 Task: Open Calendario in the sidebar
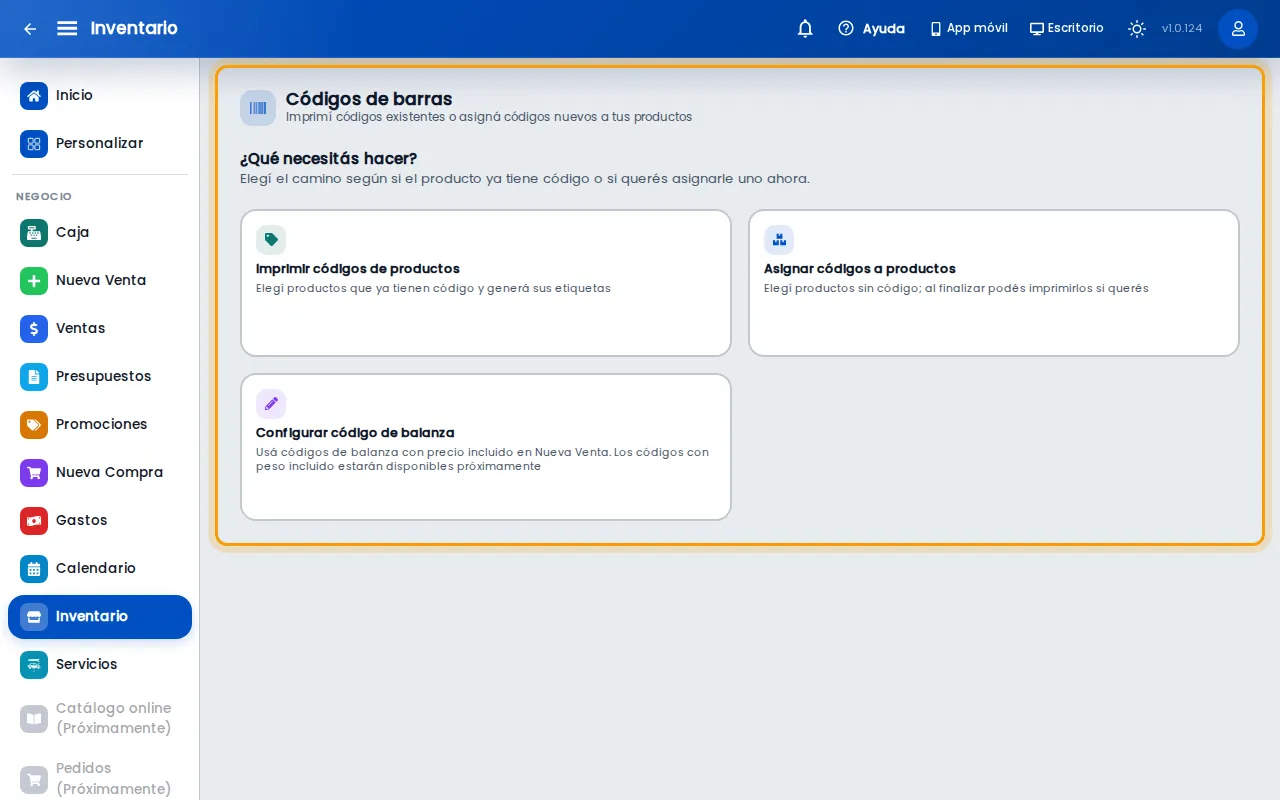tap(100, 569)
